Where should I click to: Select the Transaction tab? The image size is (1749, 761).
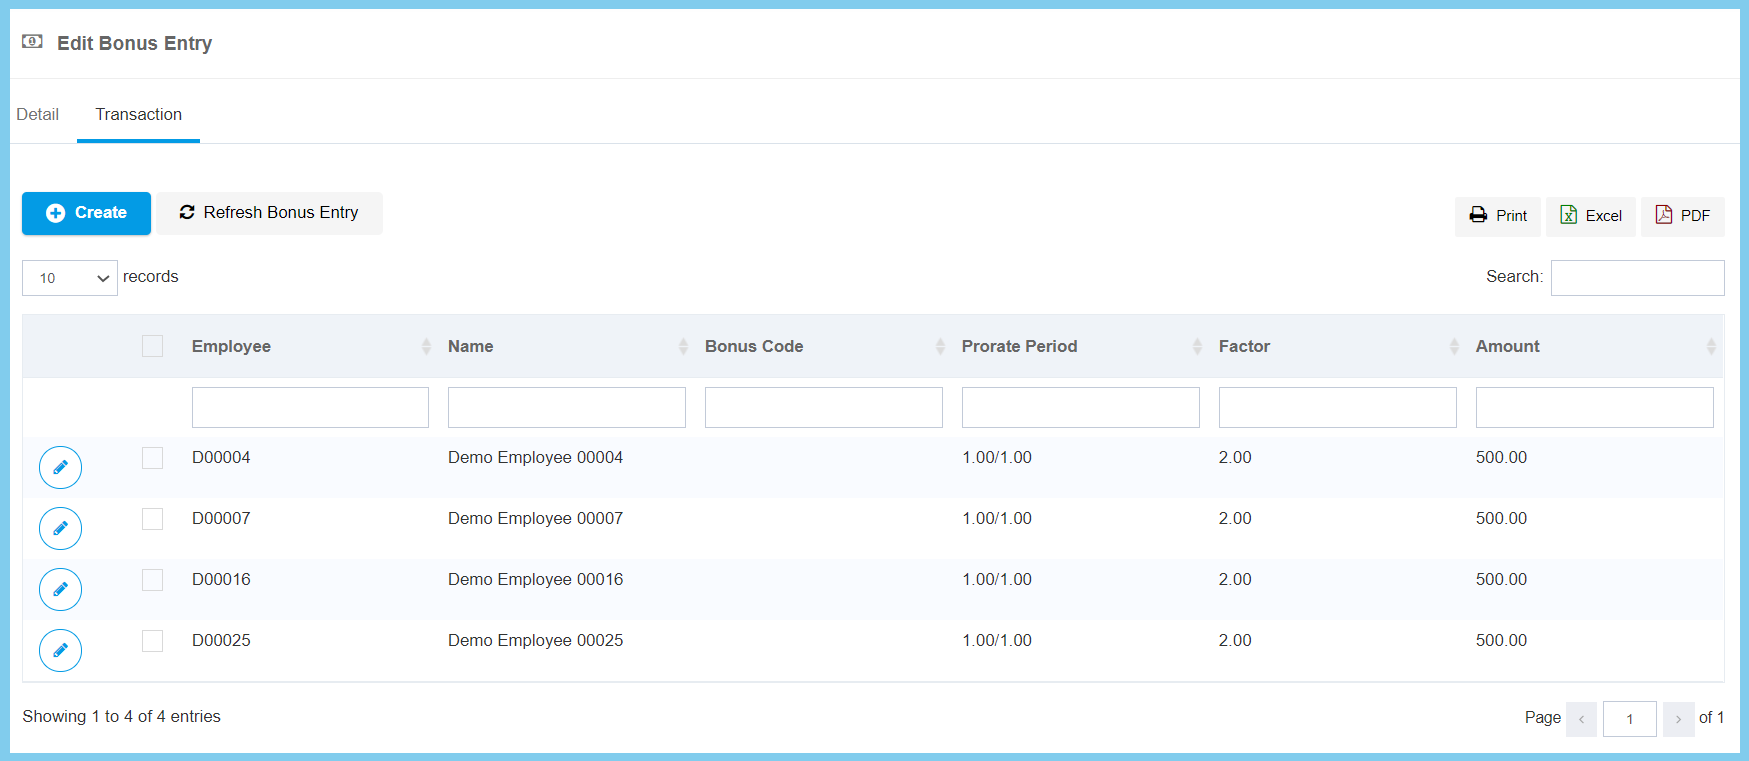coord(138,114)
